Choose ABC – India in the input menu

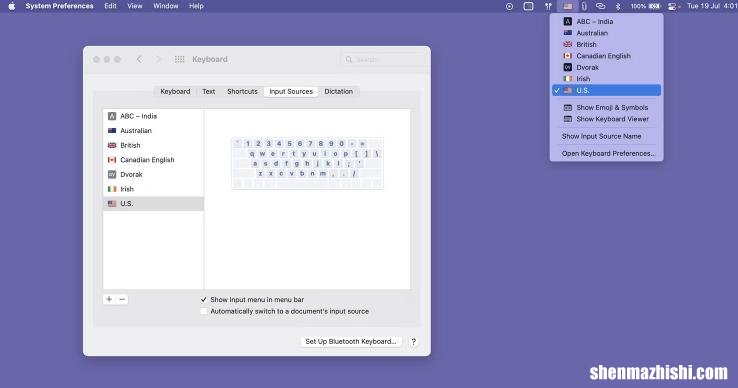coord(606,21)
